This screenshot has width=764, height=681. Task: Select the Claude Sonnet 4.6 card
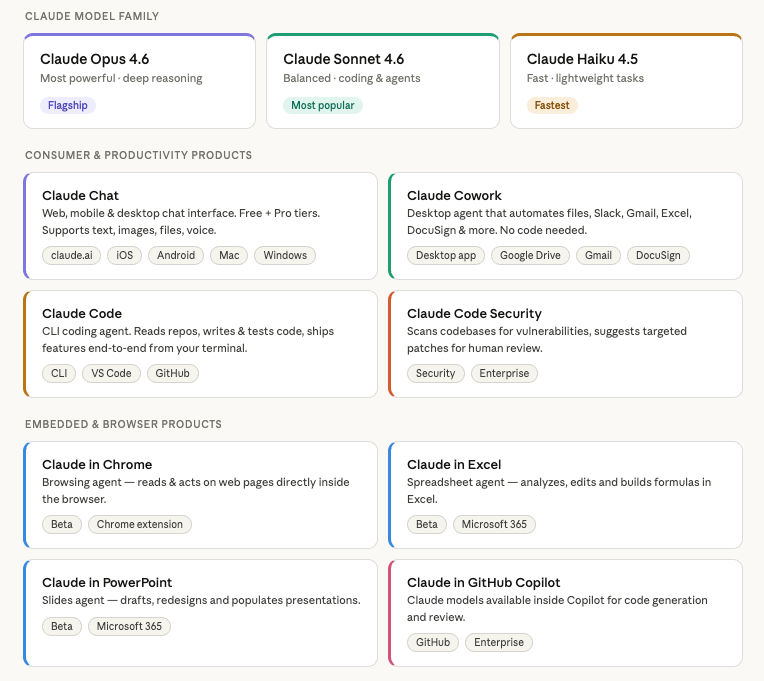click(x=382, y=81)
